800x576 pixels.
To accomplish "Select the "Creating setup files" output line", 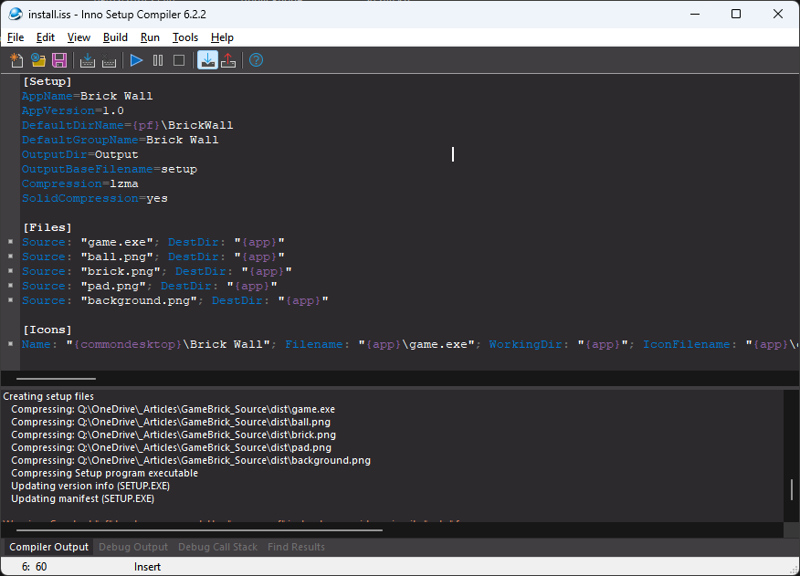I will coord(48,396).
